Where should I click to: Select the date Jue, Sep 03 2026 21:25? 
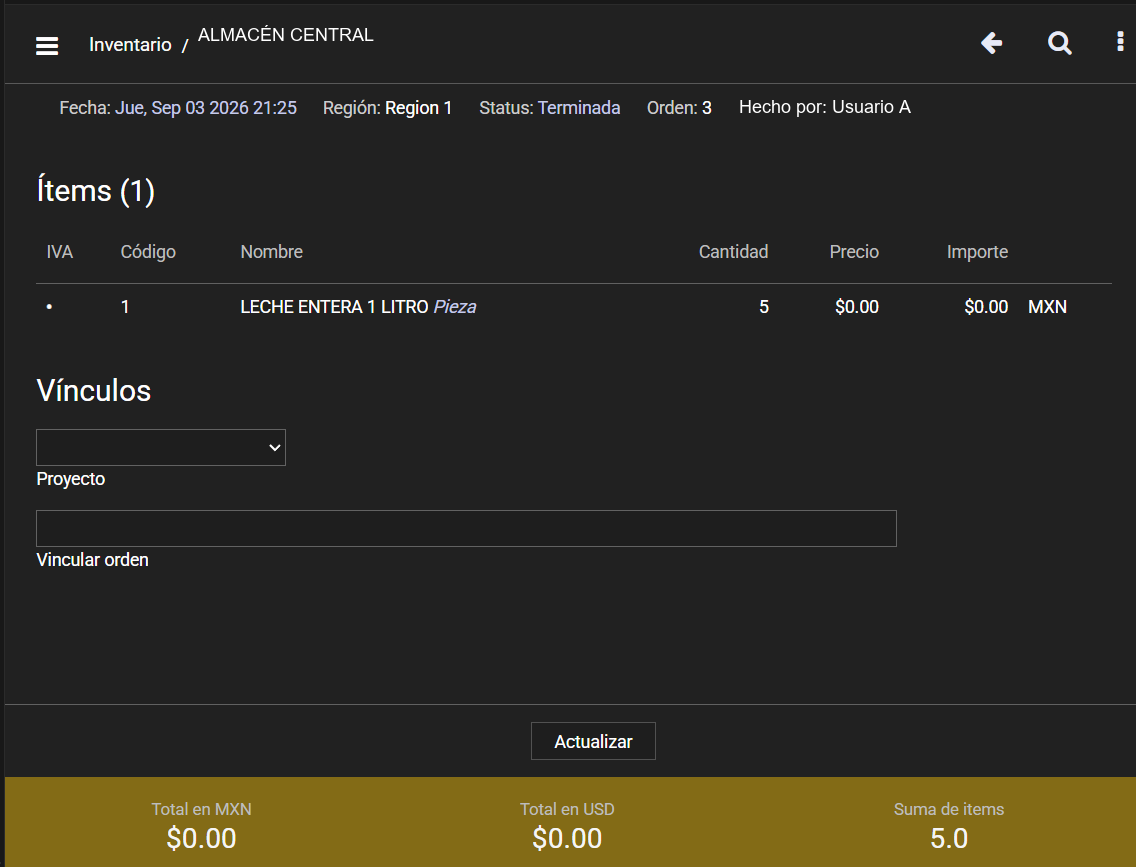[x=206, y=108]
